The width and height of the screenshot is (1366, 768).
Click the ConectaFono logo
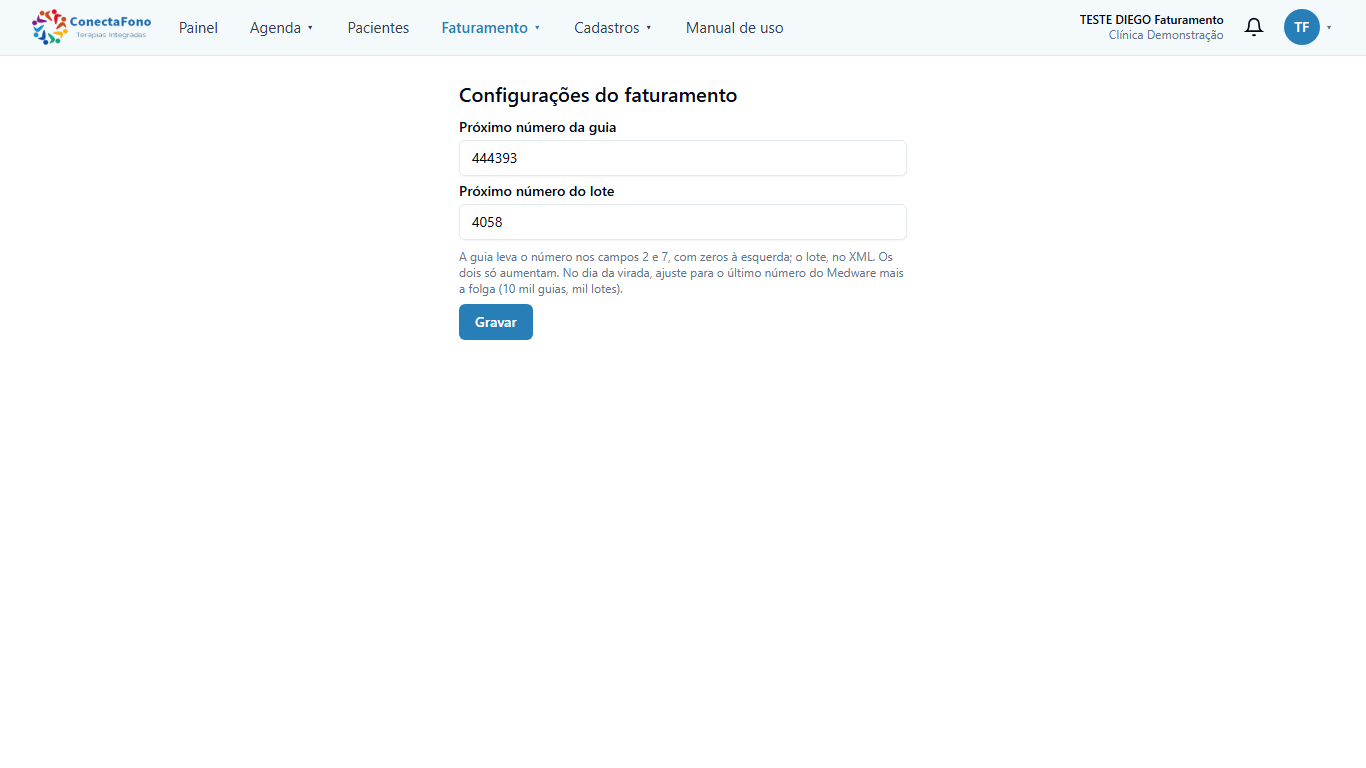click(x=91, y=27)
